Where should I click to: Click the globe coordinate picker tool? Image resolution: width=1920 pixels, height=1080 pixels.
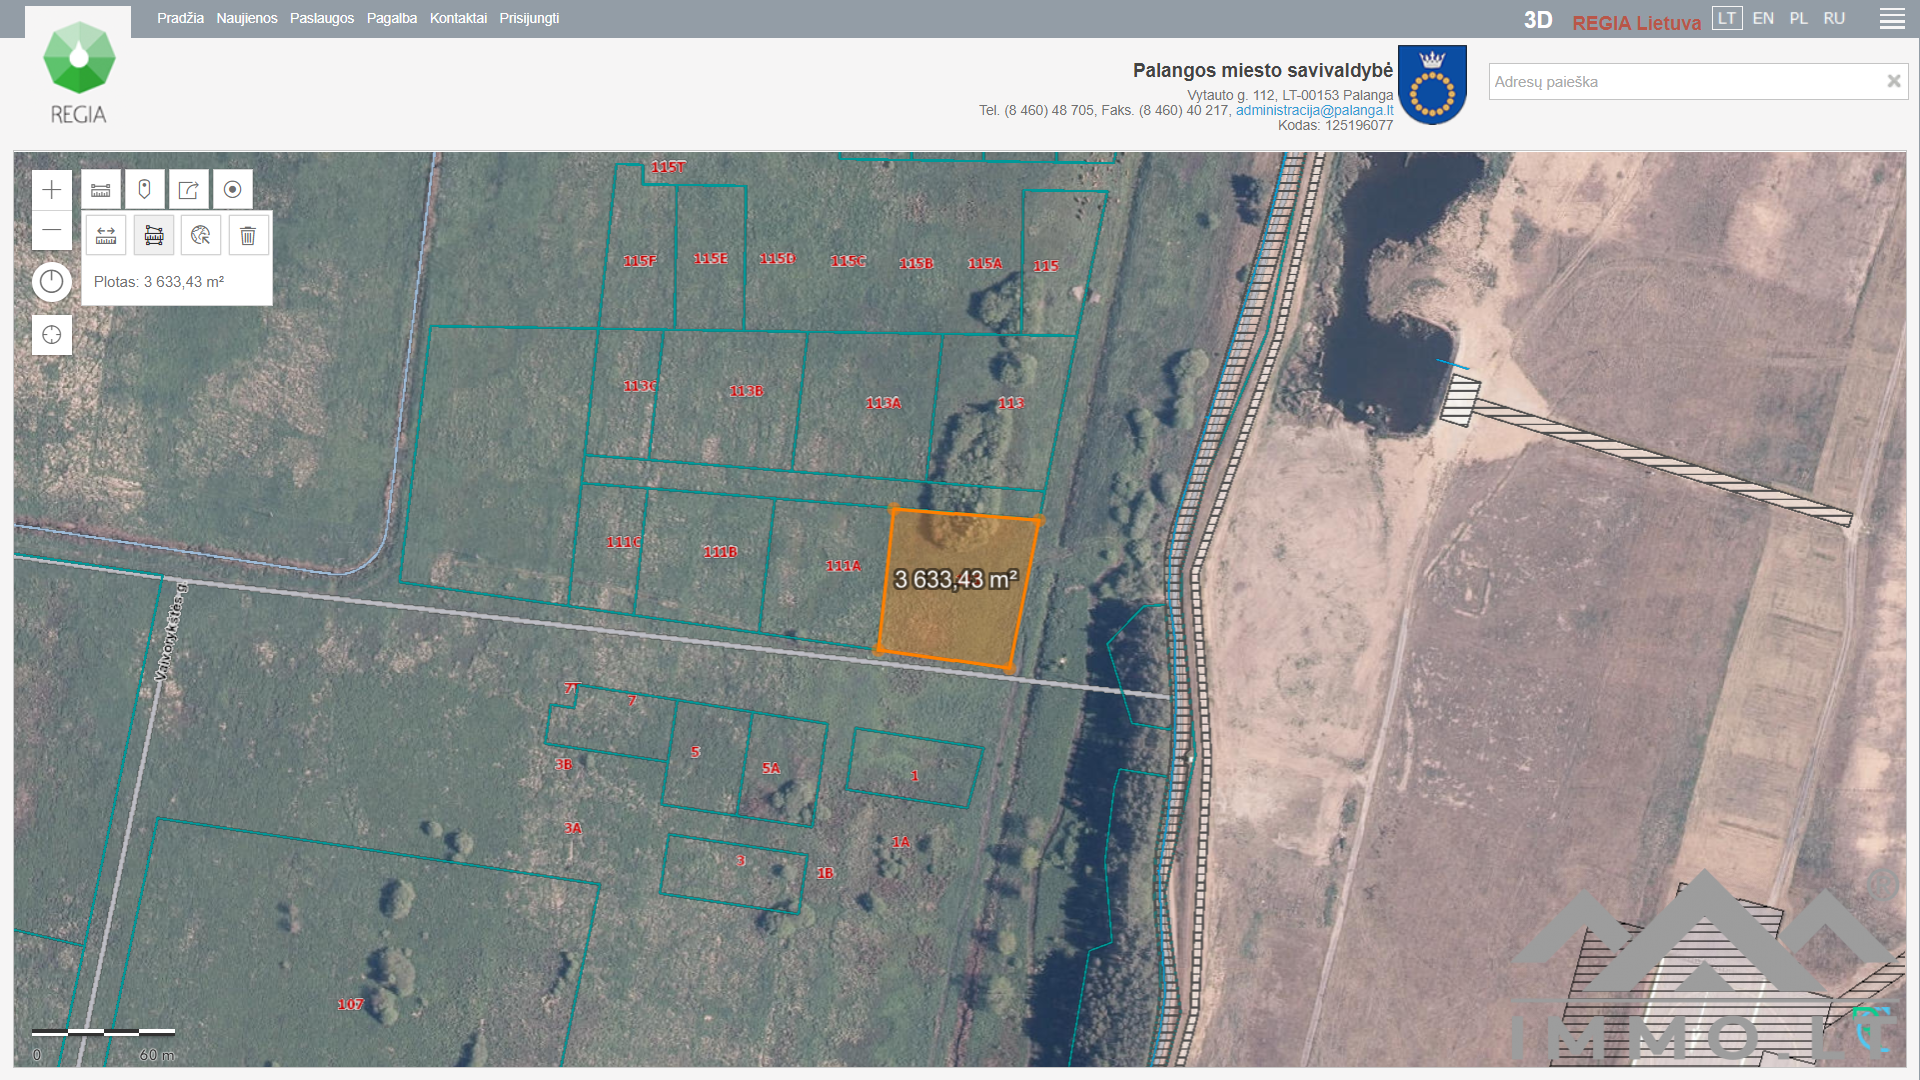[x=201, y=236]
